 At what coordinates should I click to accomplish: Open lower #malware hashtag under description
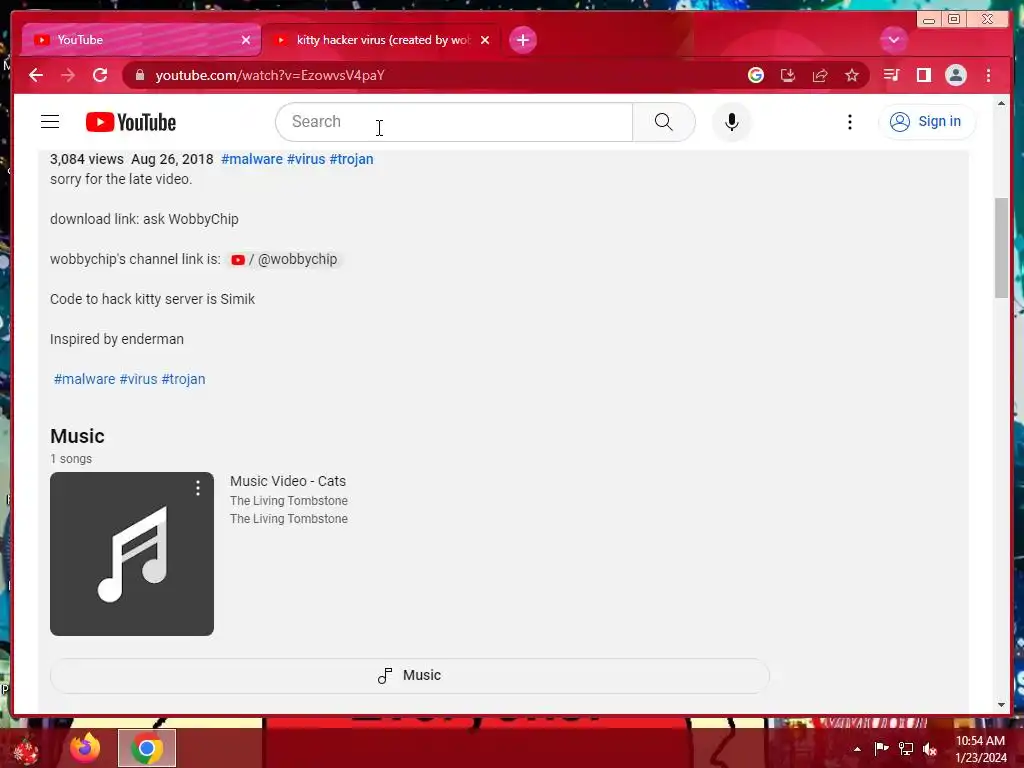point(84,379)
